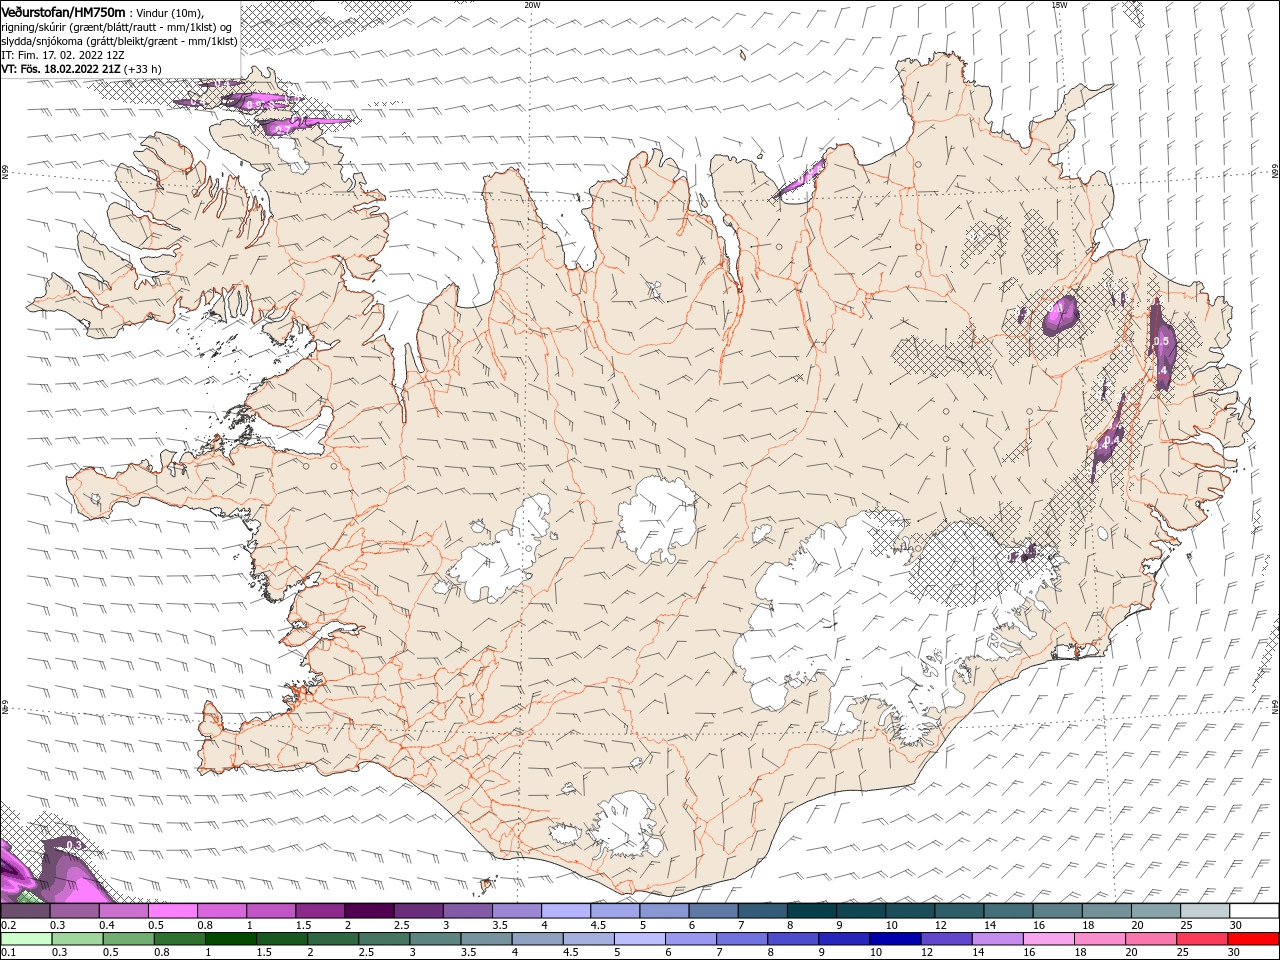
Task: Pick lower legend swatch between 14 and 16
Action: pos(998,939)
